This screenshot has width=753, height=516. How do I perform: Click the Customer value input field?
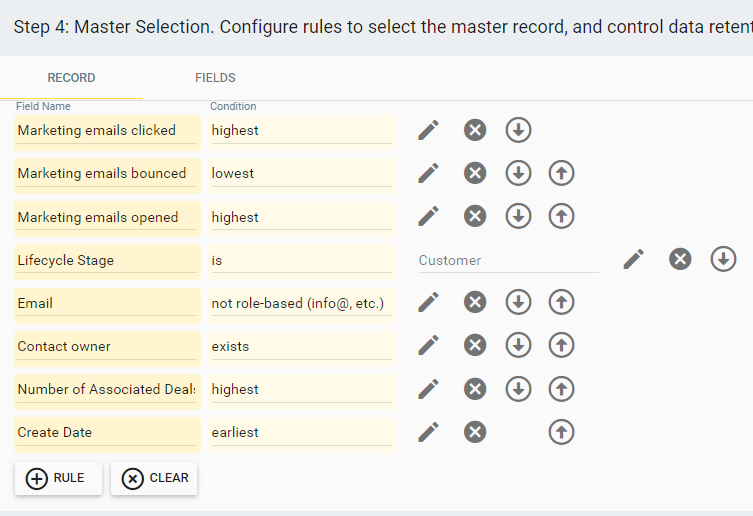click(x=507, y=260)
